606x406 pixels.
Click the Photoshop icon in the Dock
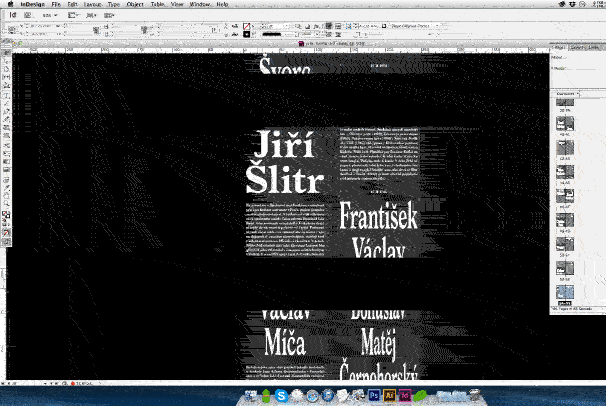(x=374, y=396)
